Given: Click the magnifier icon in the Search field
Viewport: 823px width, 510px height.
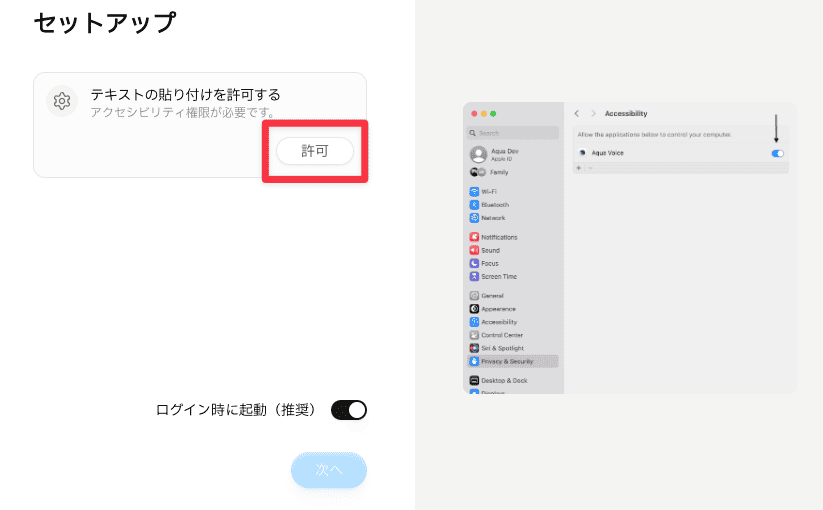Looking at the screenshot, I should click(472, 133).
